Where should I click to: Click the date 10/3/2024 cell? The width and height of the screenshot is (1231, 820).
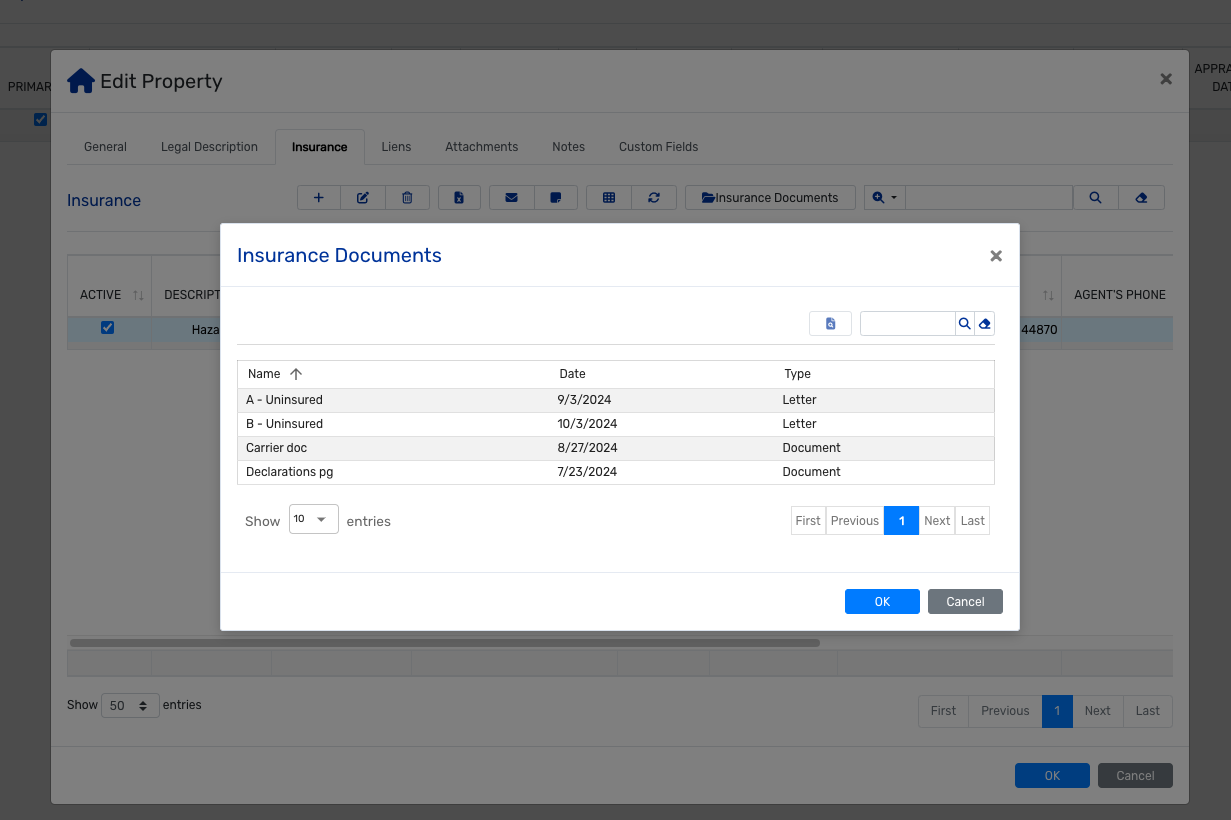click(587, 424)
